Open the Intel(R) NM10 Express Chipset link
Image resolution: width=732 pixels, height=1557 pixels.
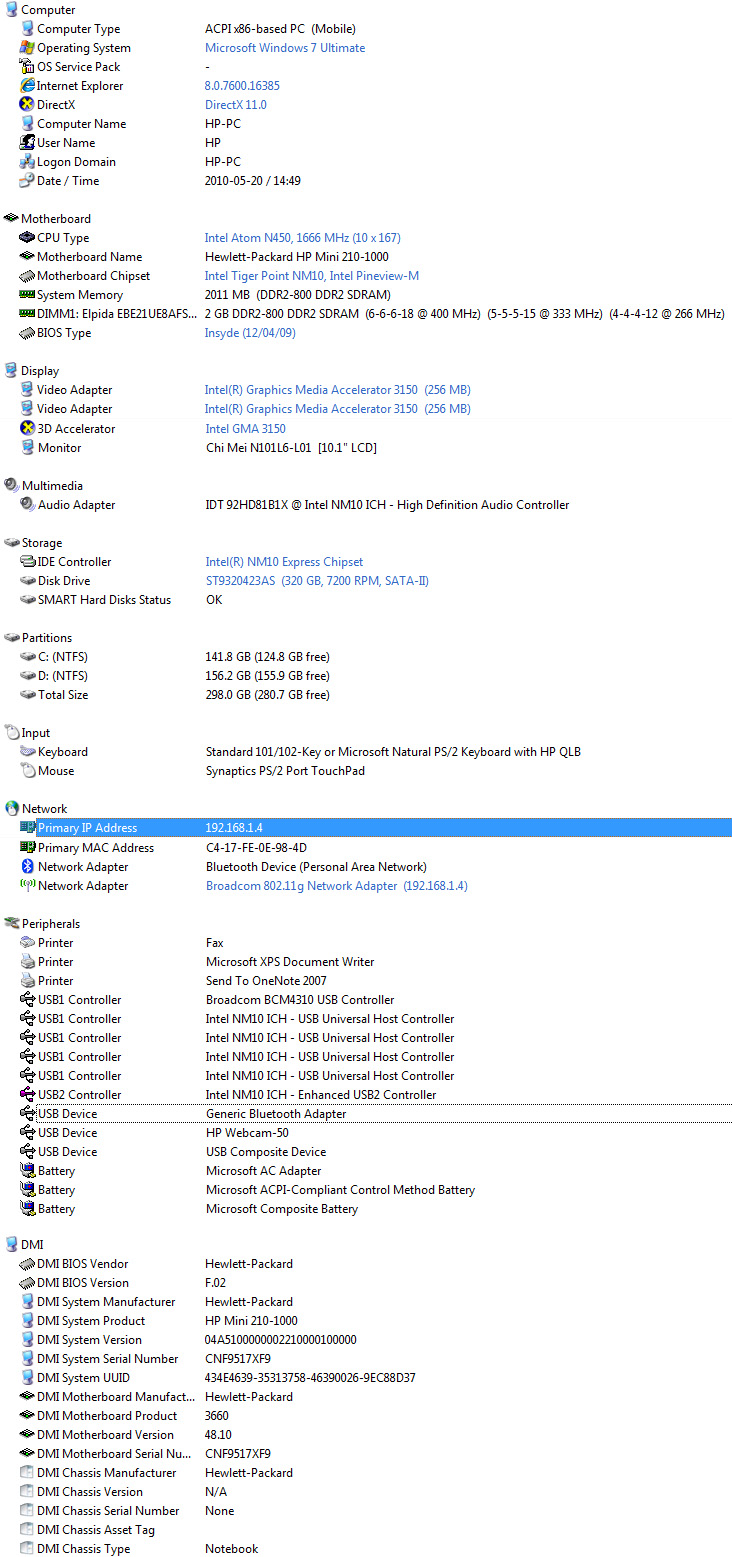point(284,562)
